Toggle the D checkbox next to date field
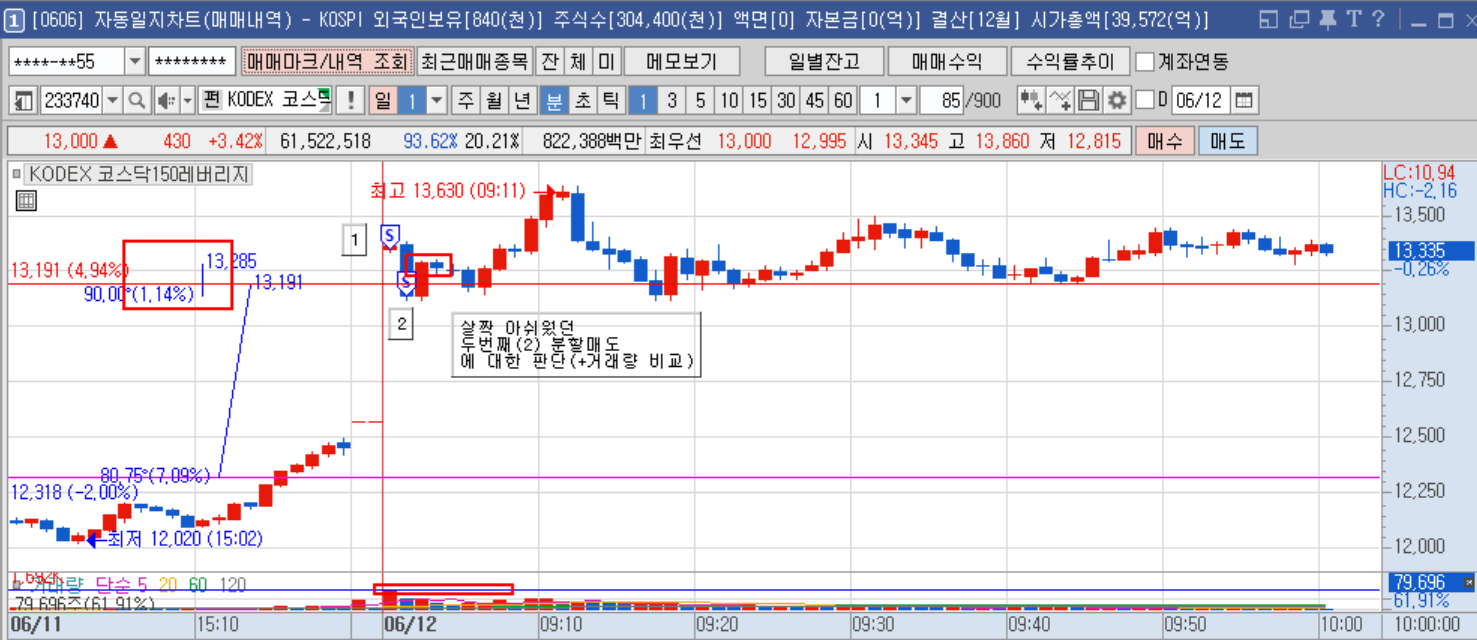The height and width of the screenshot is (640, 1477). click(1145, 100)
